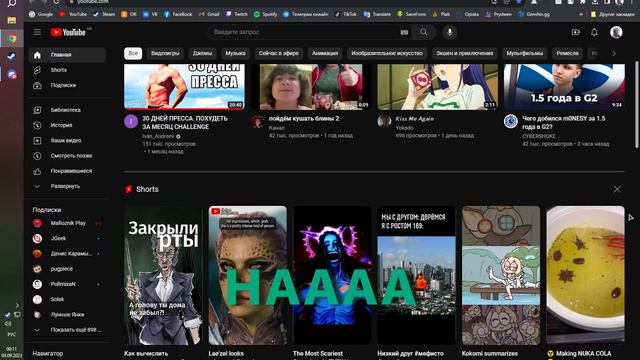Open Денис Карамы... subscription channel
Screen dimensions: 640x360
(x=67, y=253)
